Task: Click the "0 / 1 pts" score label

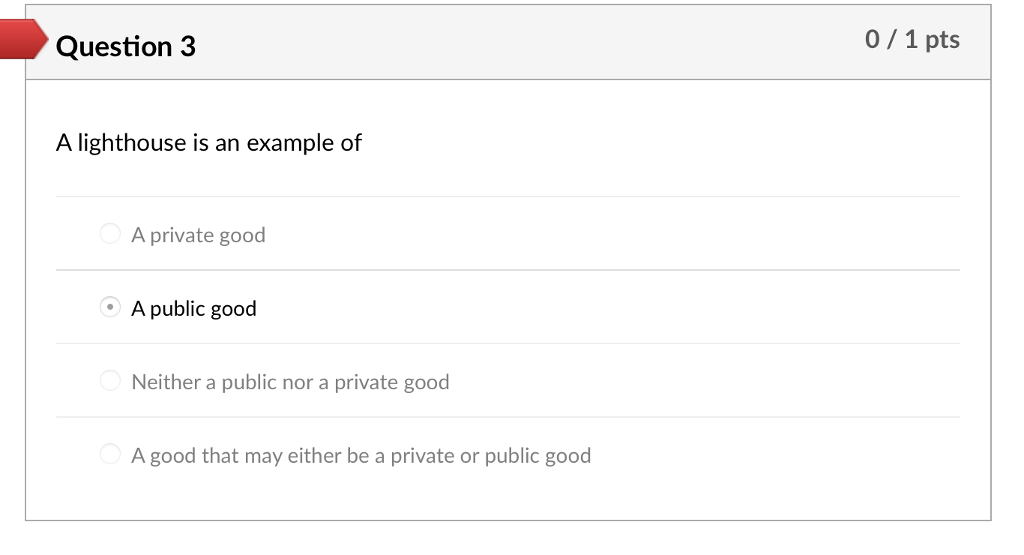Action: (x=912, y=39)
